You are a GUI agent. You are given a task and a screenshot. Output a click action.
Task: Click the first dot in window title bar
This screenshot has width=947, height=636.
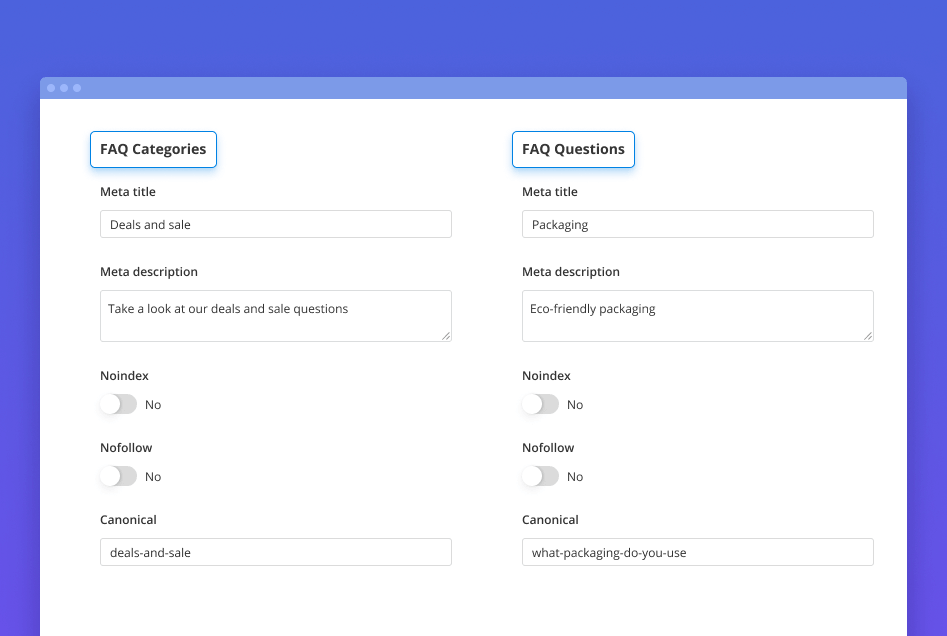point(52,88)
